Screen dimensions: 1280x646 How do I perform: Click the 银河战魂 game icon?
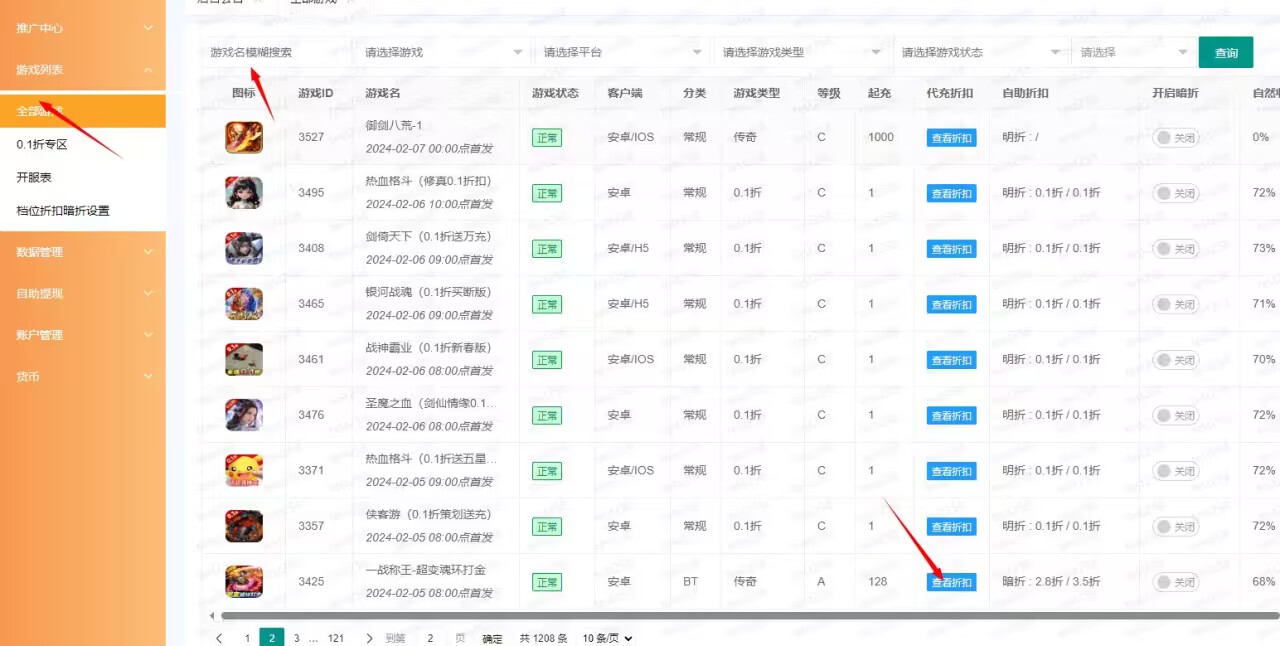244,303
